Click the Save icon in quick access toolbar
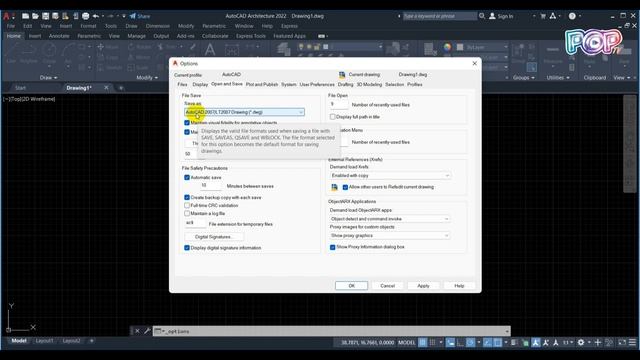 (45, 16)
